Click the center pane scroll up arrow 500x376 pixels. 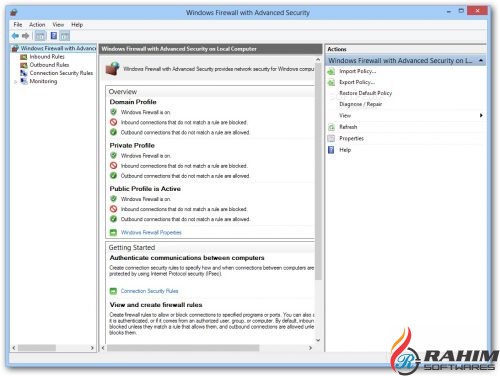point(318,59)
